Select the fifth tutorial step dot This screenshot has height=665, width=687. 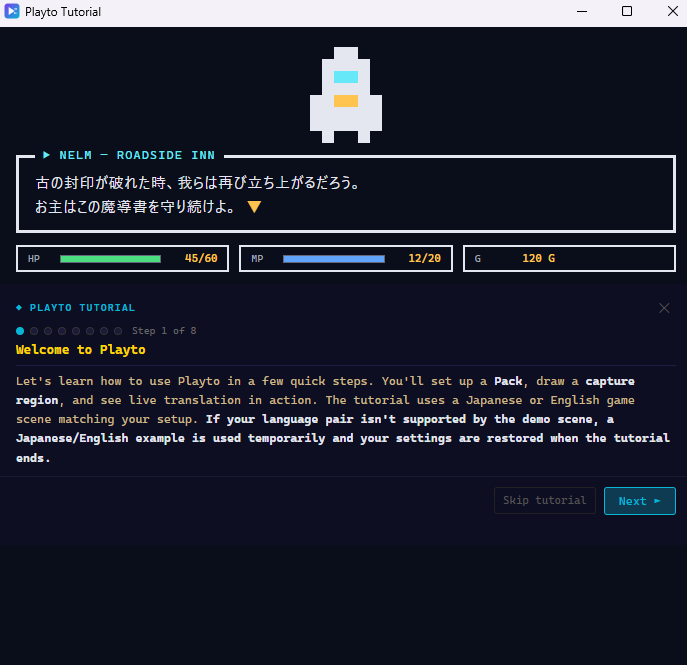tap(76, 331)
